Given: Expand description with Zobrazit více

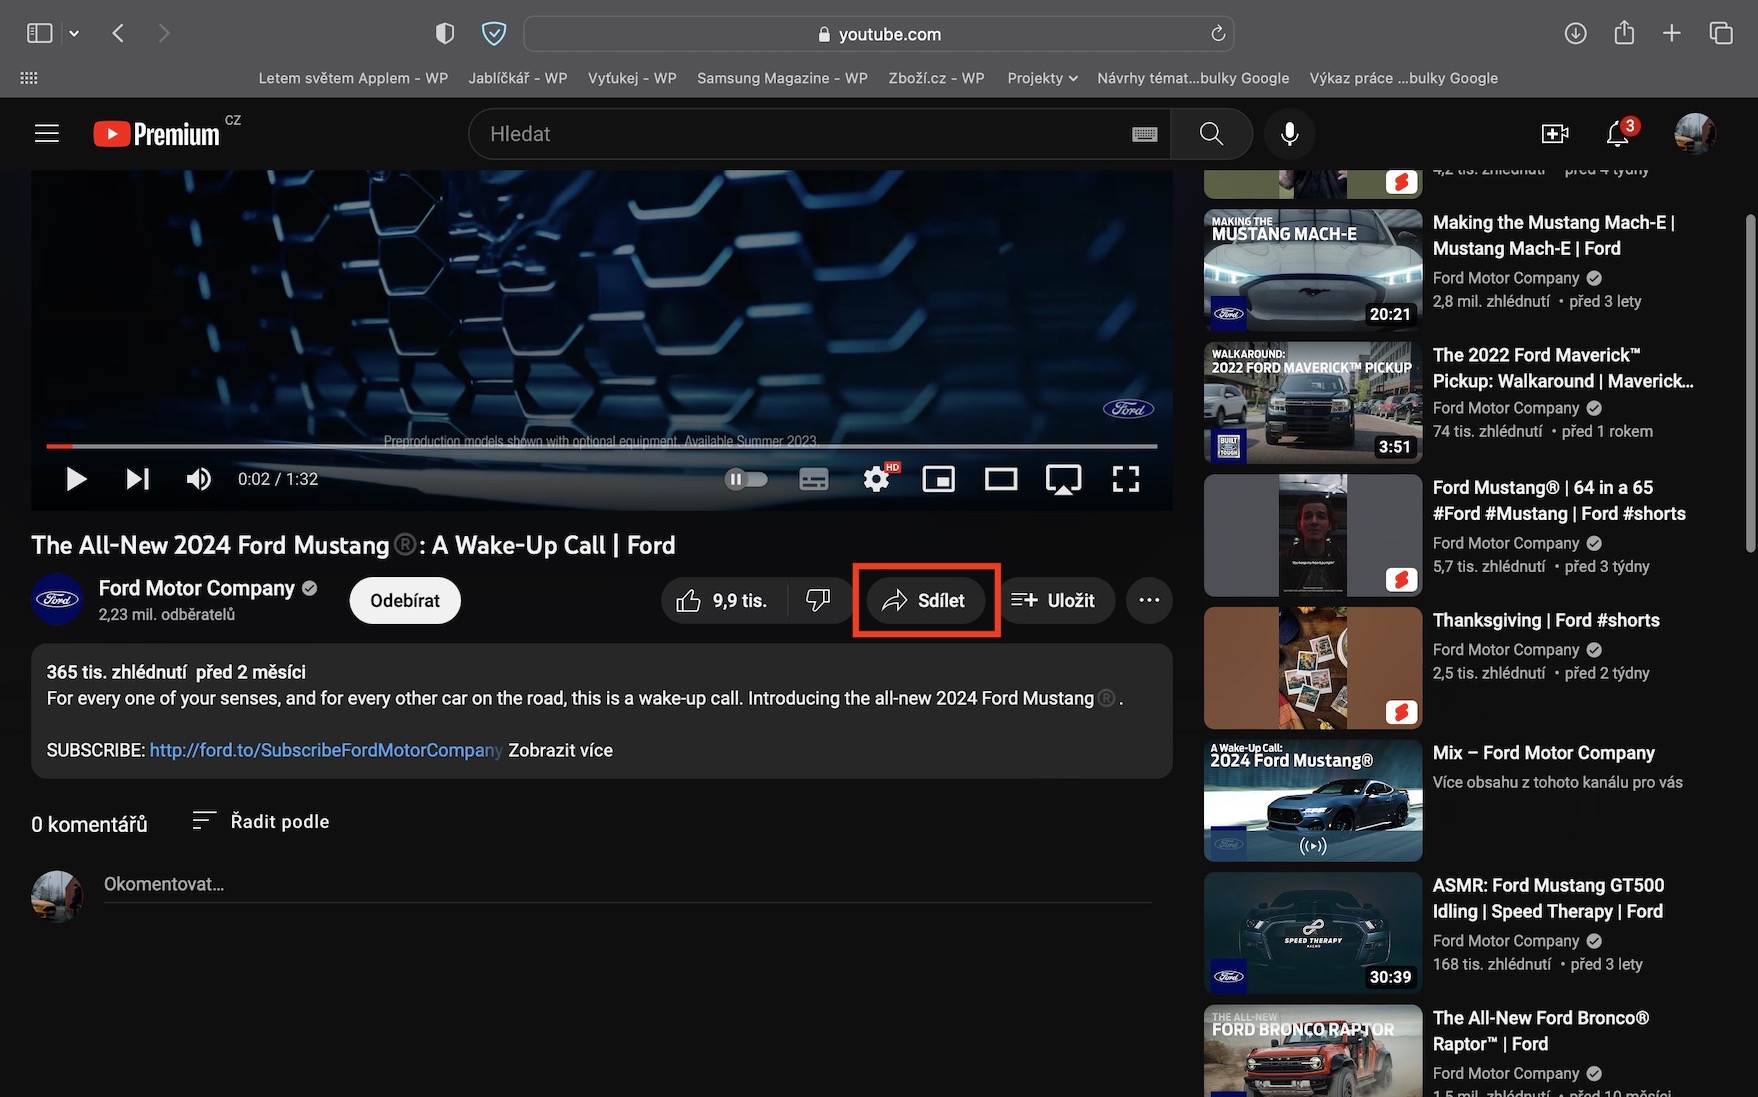Looking at the screenshot, I should click(x=560, y=750).
